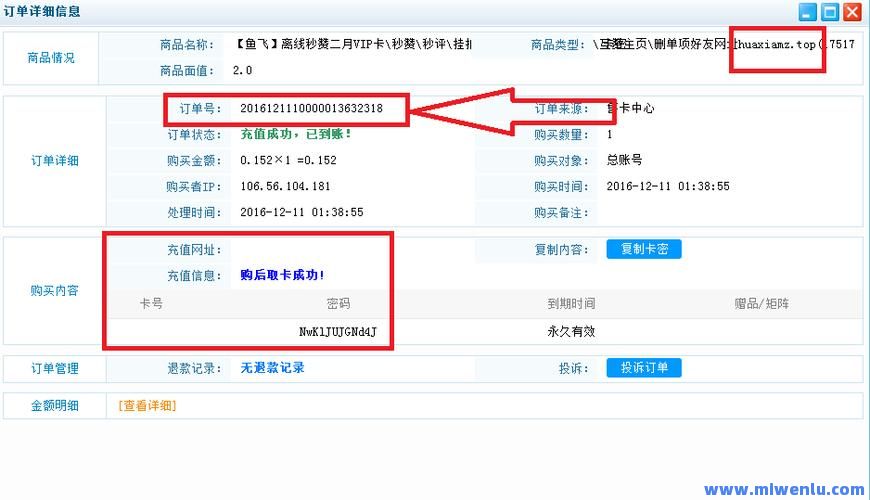
Task: Close the order details window
Action: [x=852, y=12]
